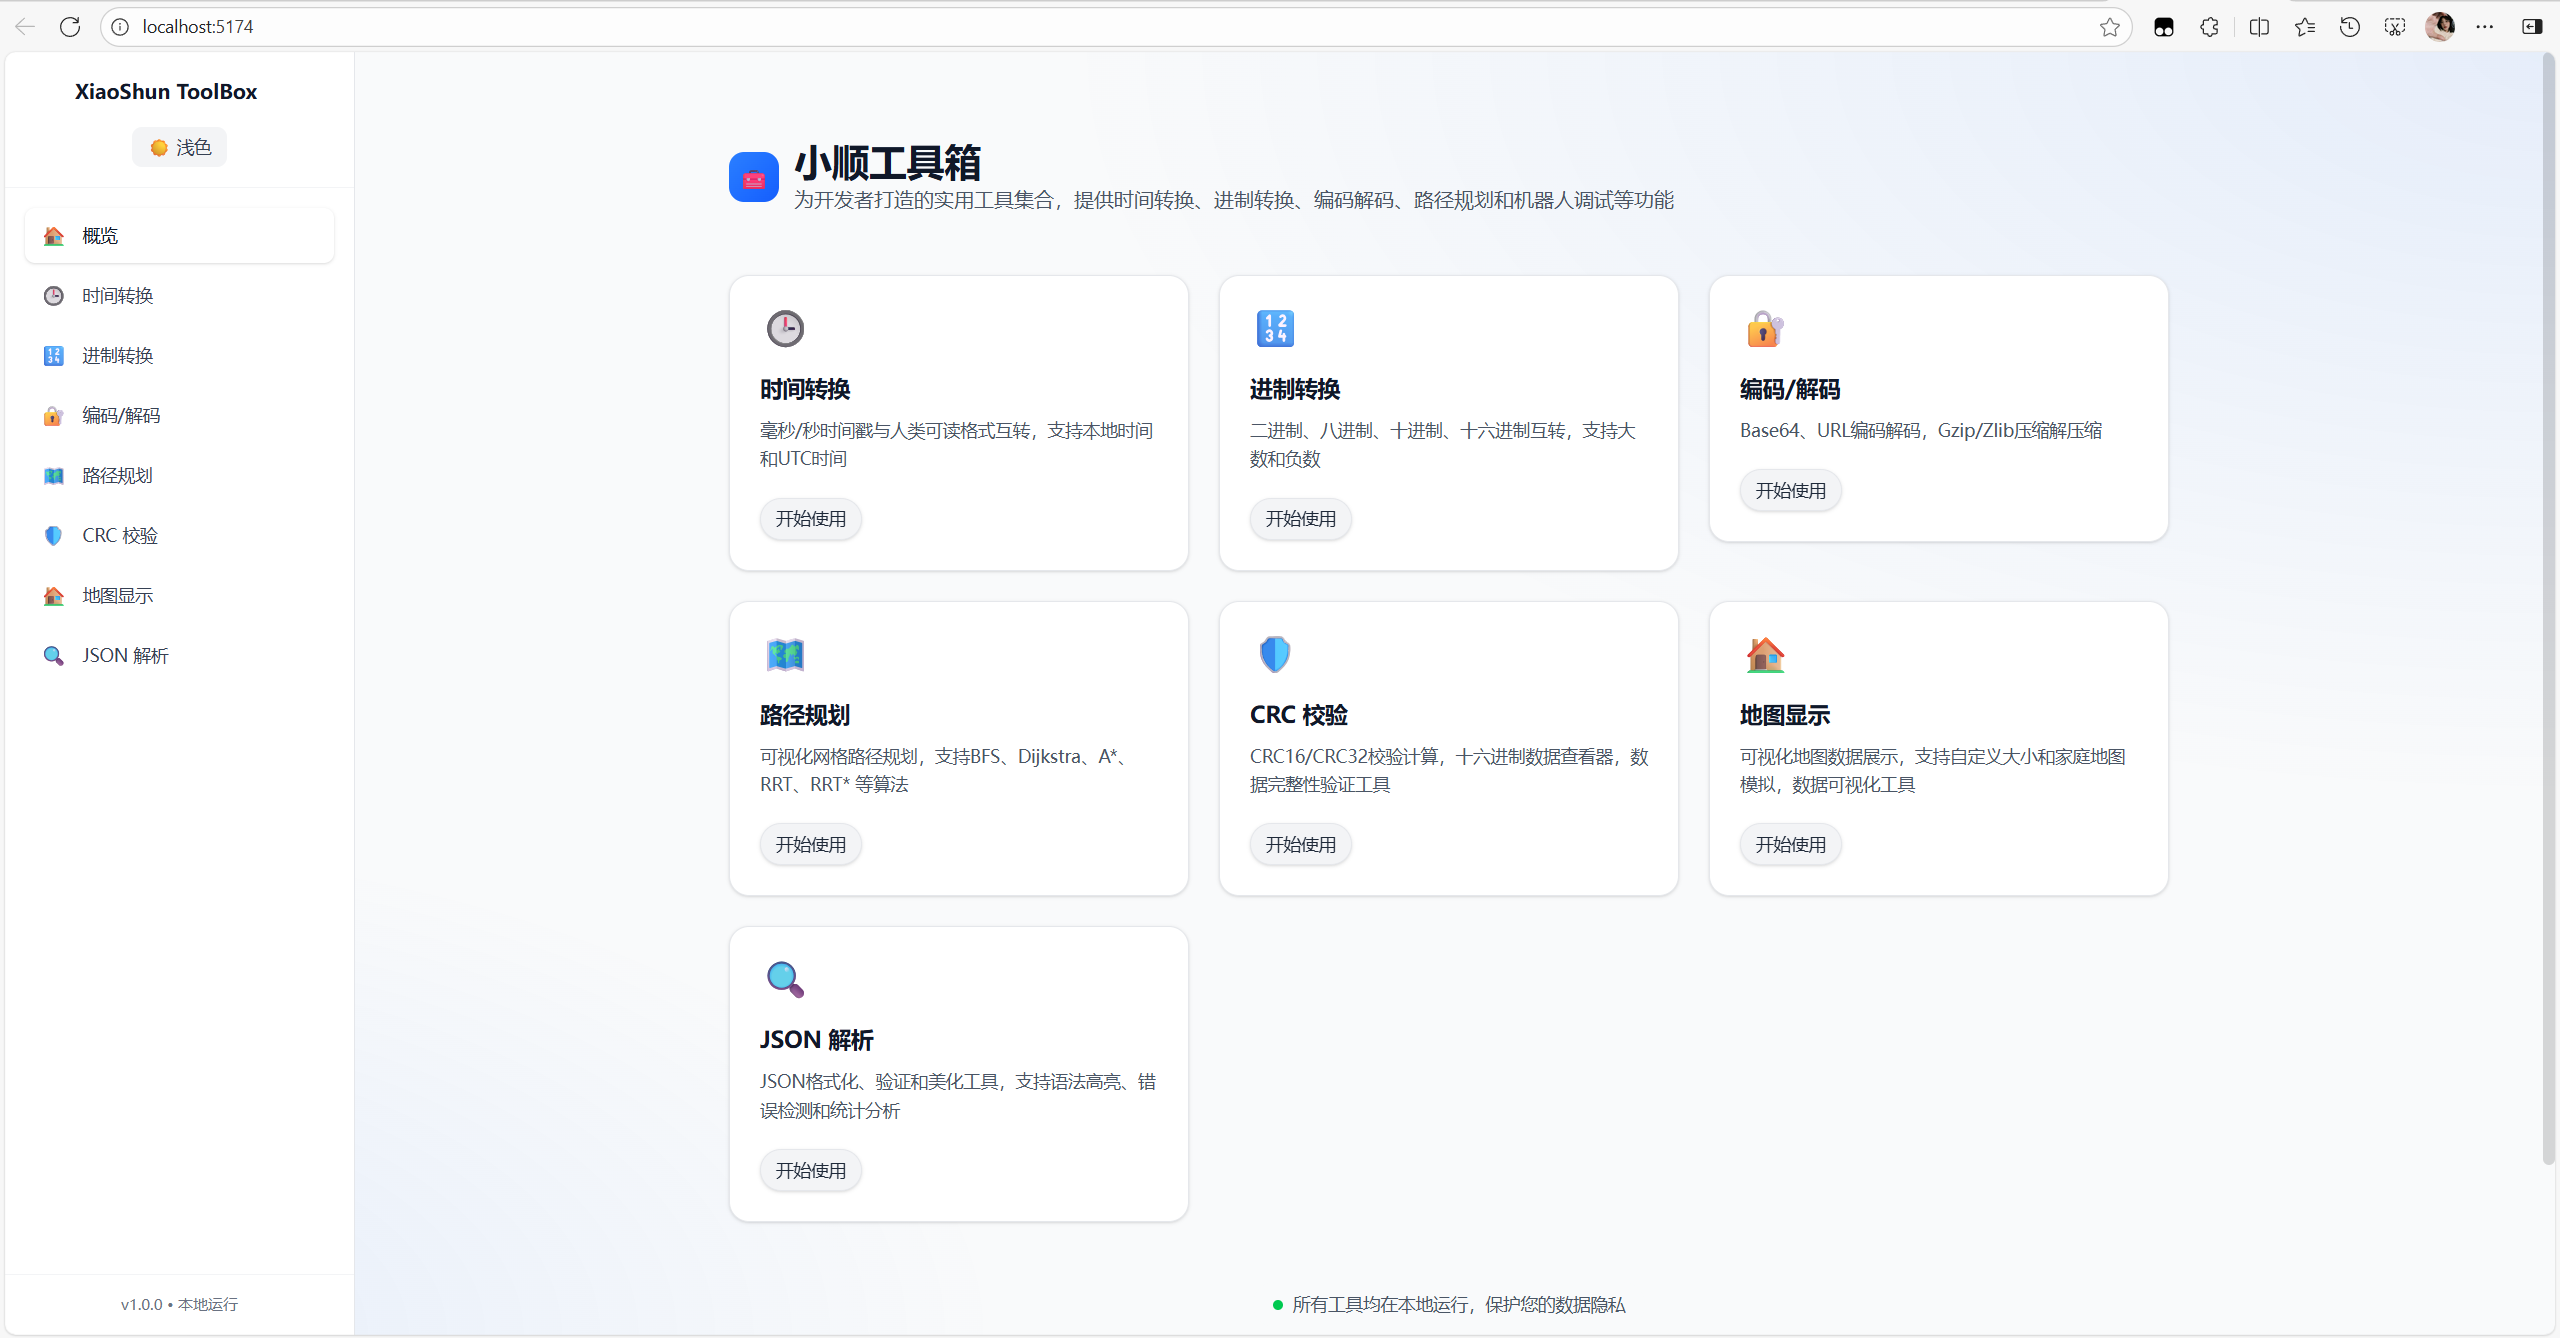This screenshot has height=1338, width=2560.
Task: Click the shield icon on CRC 校验 card
Action: pyautogui.click(x=1275, y=654)
